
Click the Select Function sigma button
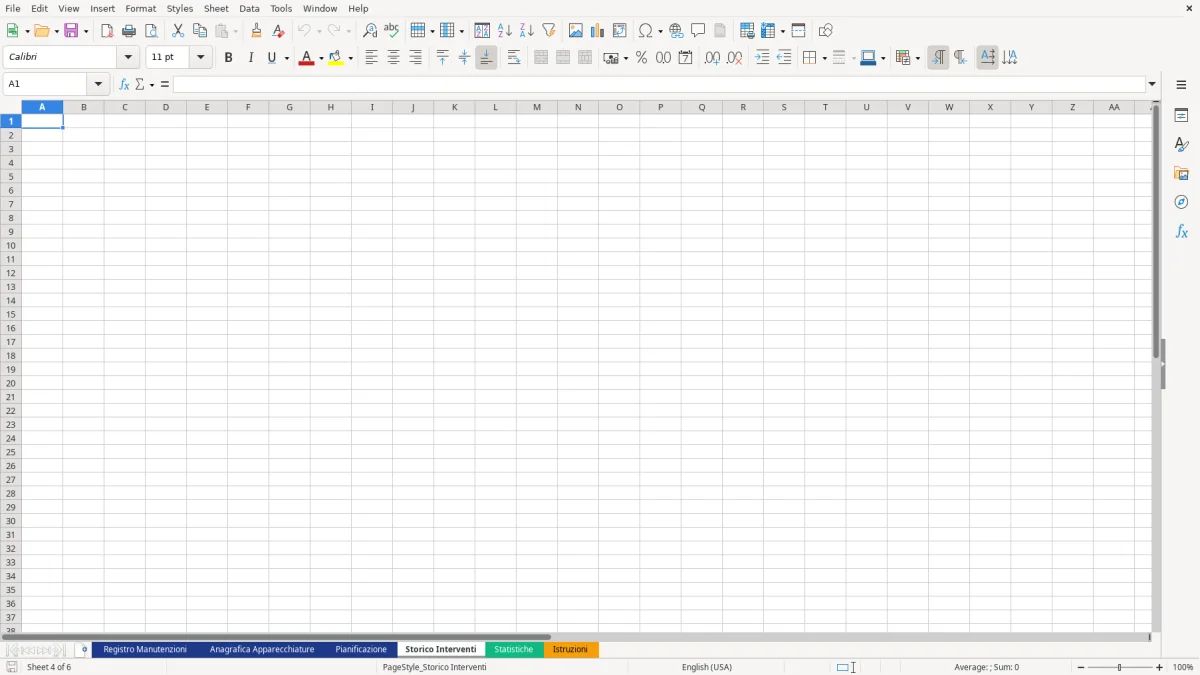click(x=139, y=84)
